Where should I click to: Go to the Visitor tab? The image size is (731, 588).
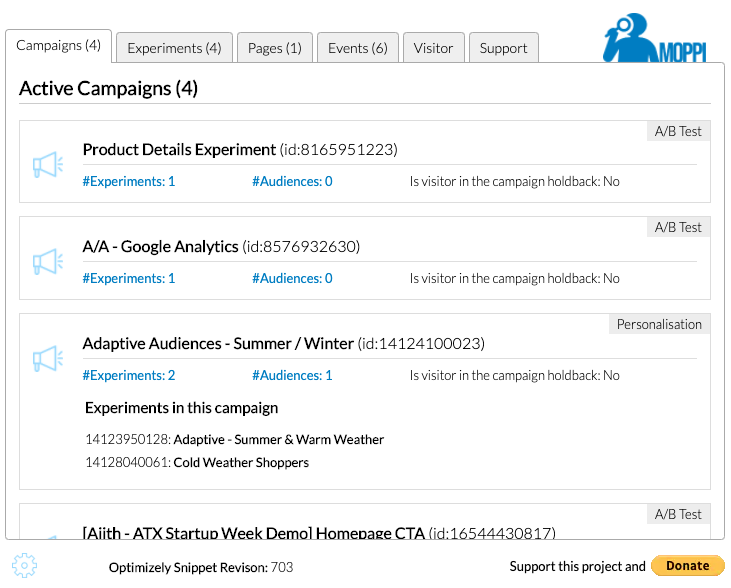pyautogui.click(x=434, y=48)
